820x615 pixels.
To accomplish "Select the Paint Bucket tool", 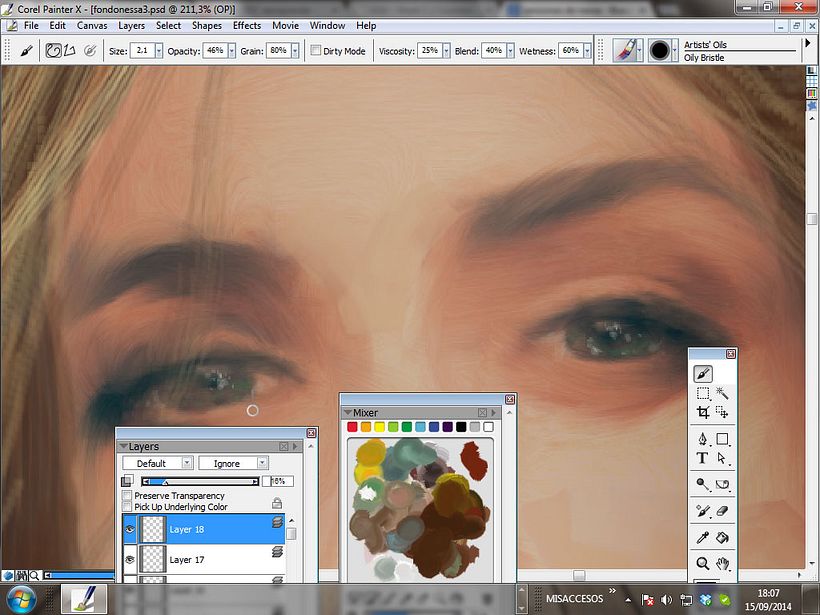I will click(722, 538).
